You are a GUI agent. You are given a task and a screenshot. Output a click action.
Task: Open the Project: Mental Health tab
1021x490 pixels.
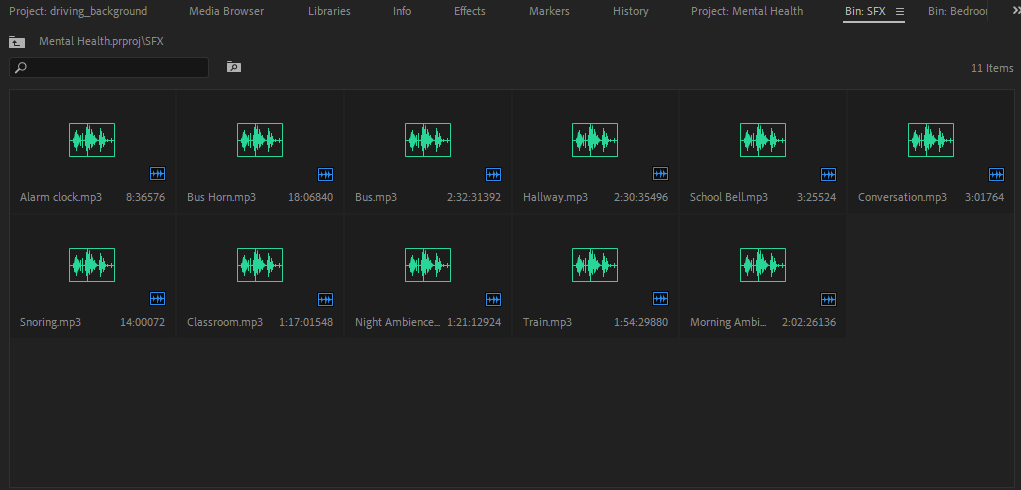[x=747, y=11]
